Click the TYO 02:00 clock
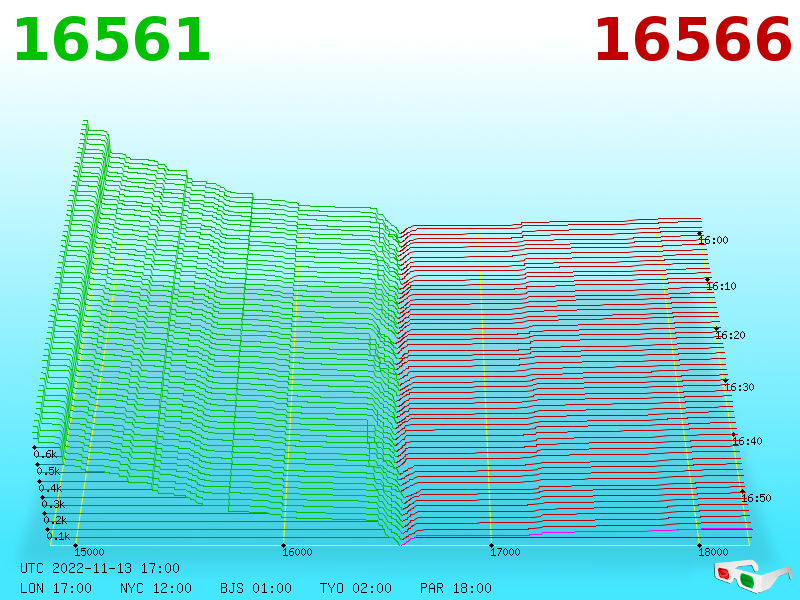Viewport: 800px width, 600px height. pos(356,588)
